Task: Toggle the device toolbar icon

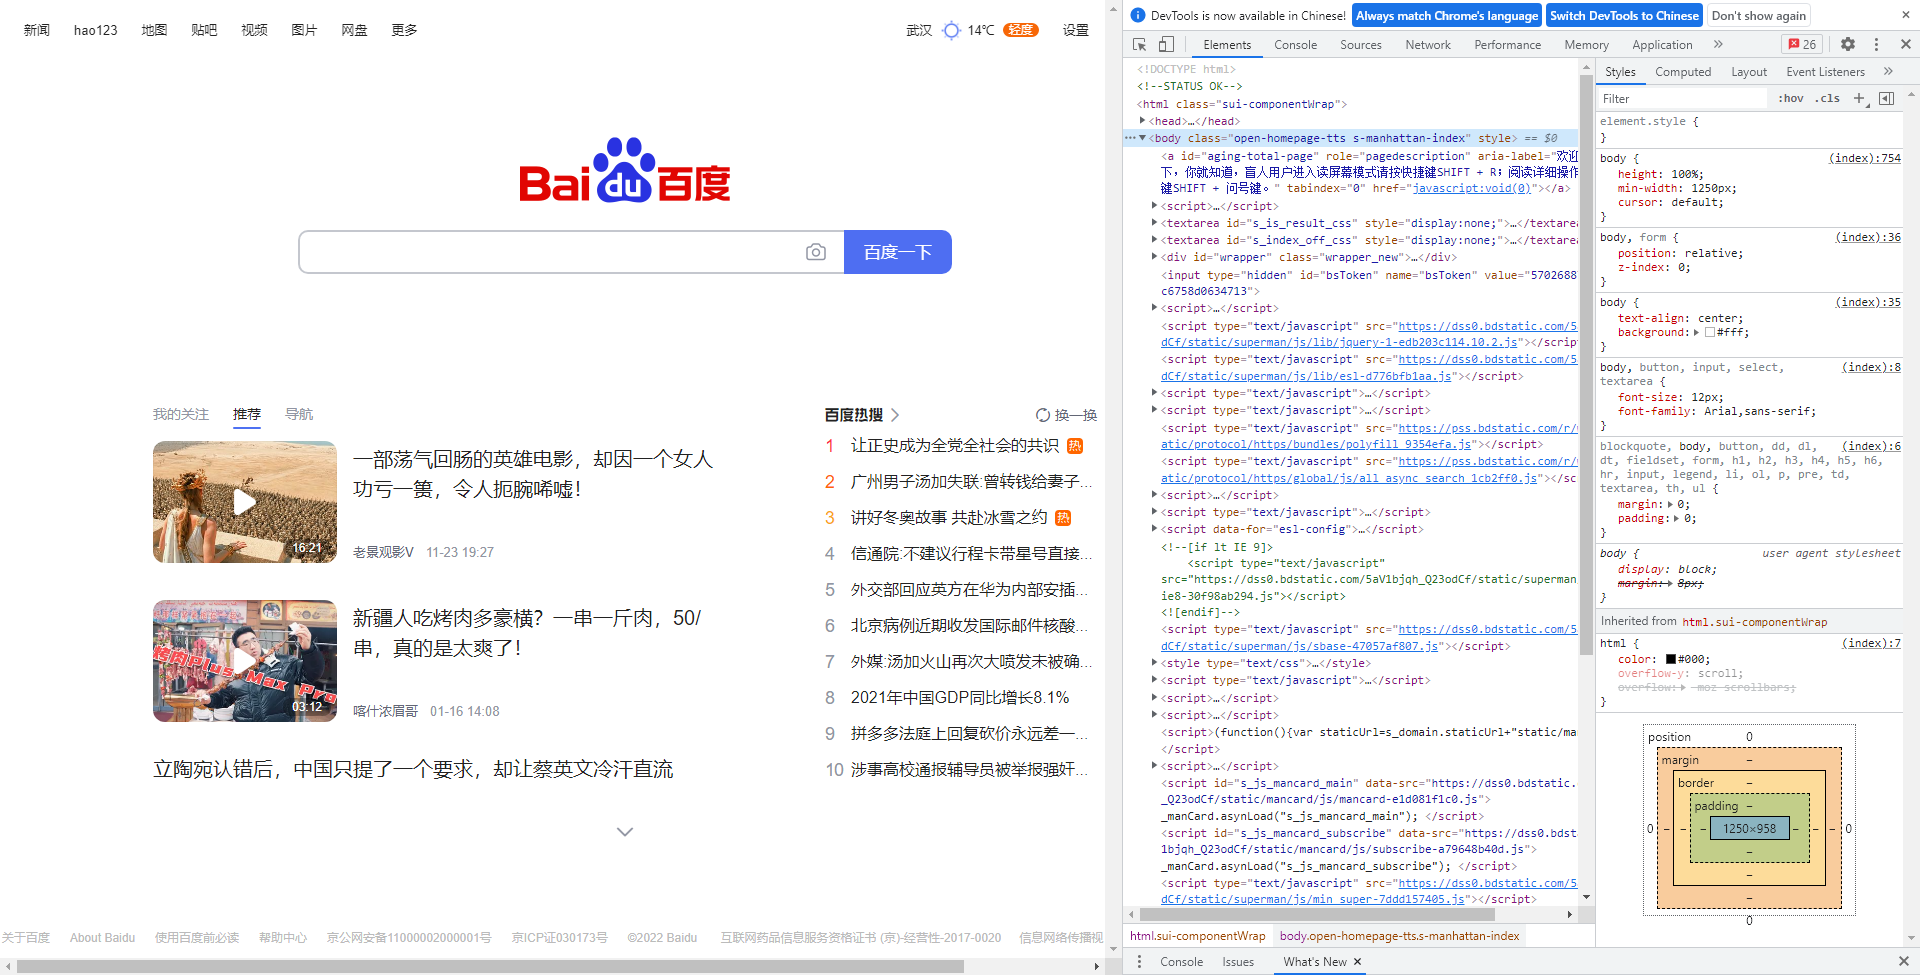Action: click(x=1166, y=45)
